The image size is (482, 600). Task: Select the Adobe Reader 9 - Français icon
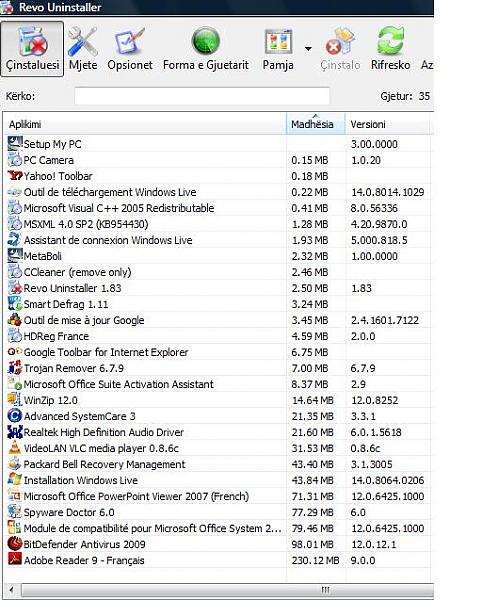point(15,560)
